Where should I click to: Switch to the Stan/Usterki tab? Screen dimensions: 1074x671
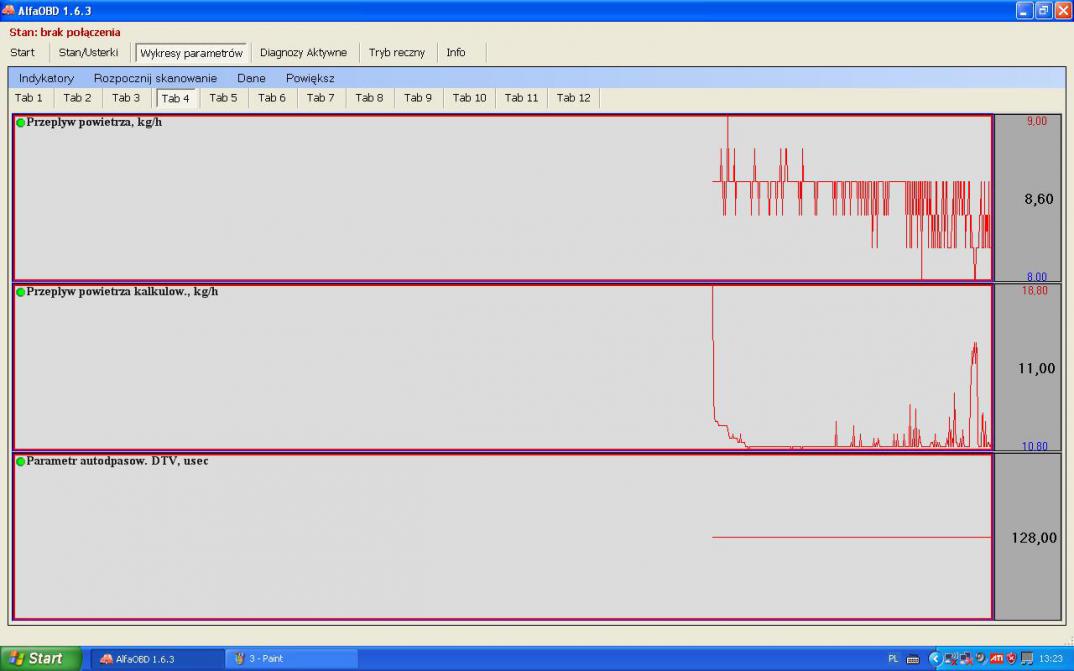88,53
